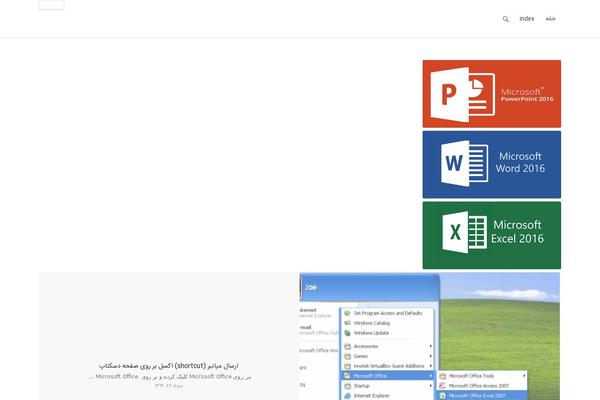Screen dimensions: 600x400
Task: Open article titled ارسال میانبر (shortcut) اکسل
Action: tap(169, 366)
